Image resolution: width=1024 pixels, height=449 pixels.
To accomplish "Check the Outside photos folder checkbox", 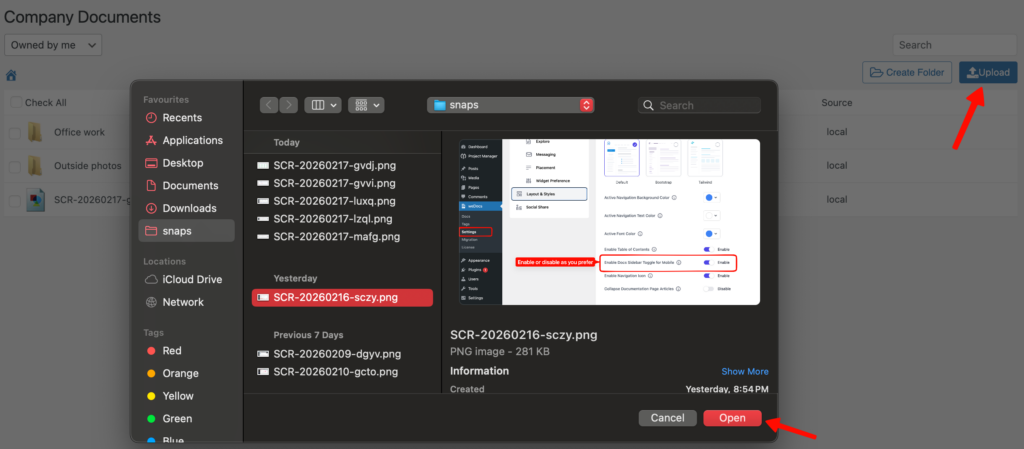I will (15, 166).
